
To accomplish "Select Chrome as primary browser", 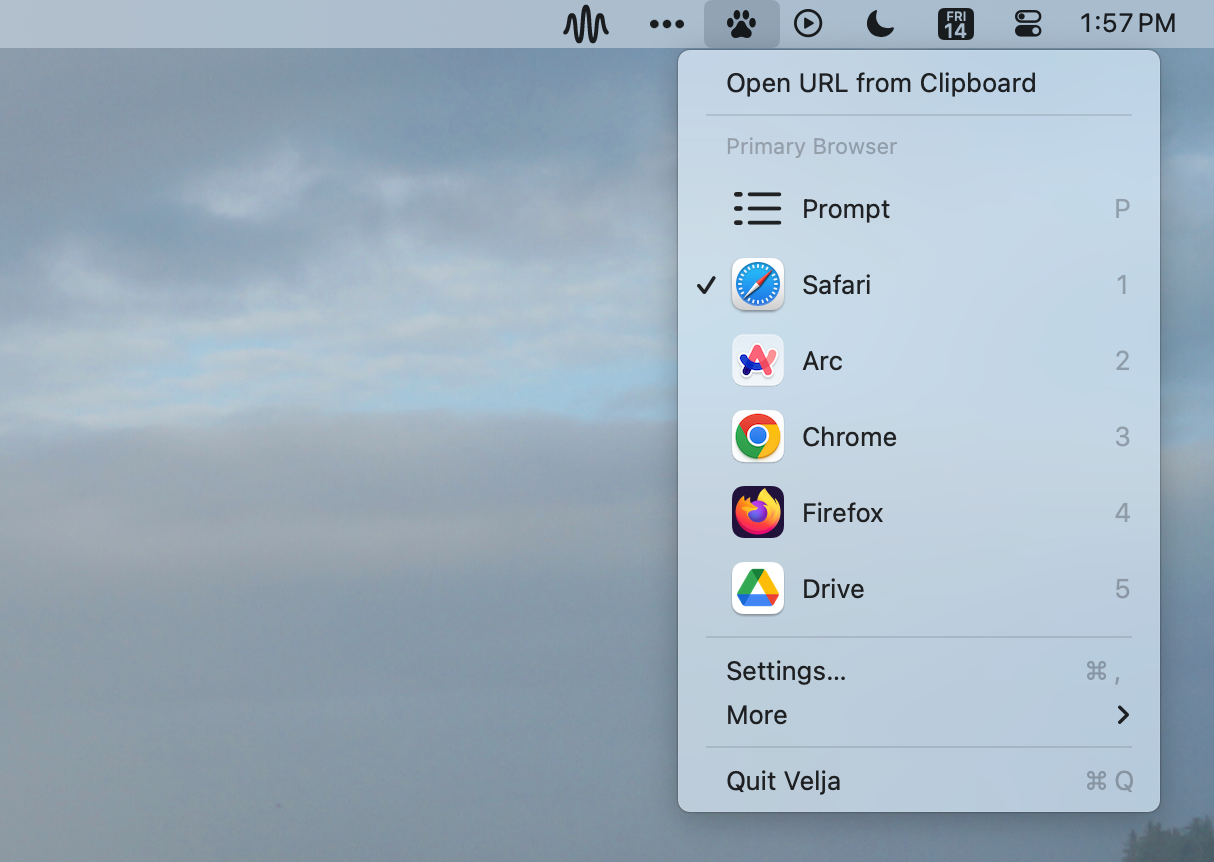I will tap(919, 437).
